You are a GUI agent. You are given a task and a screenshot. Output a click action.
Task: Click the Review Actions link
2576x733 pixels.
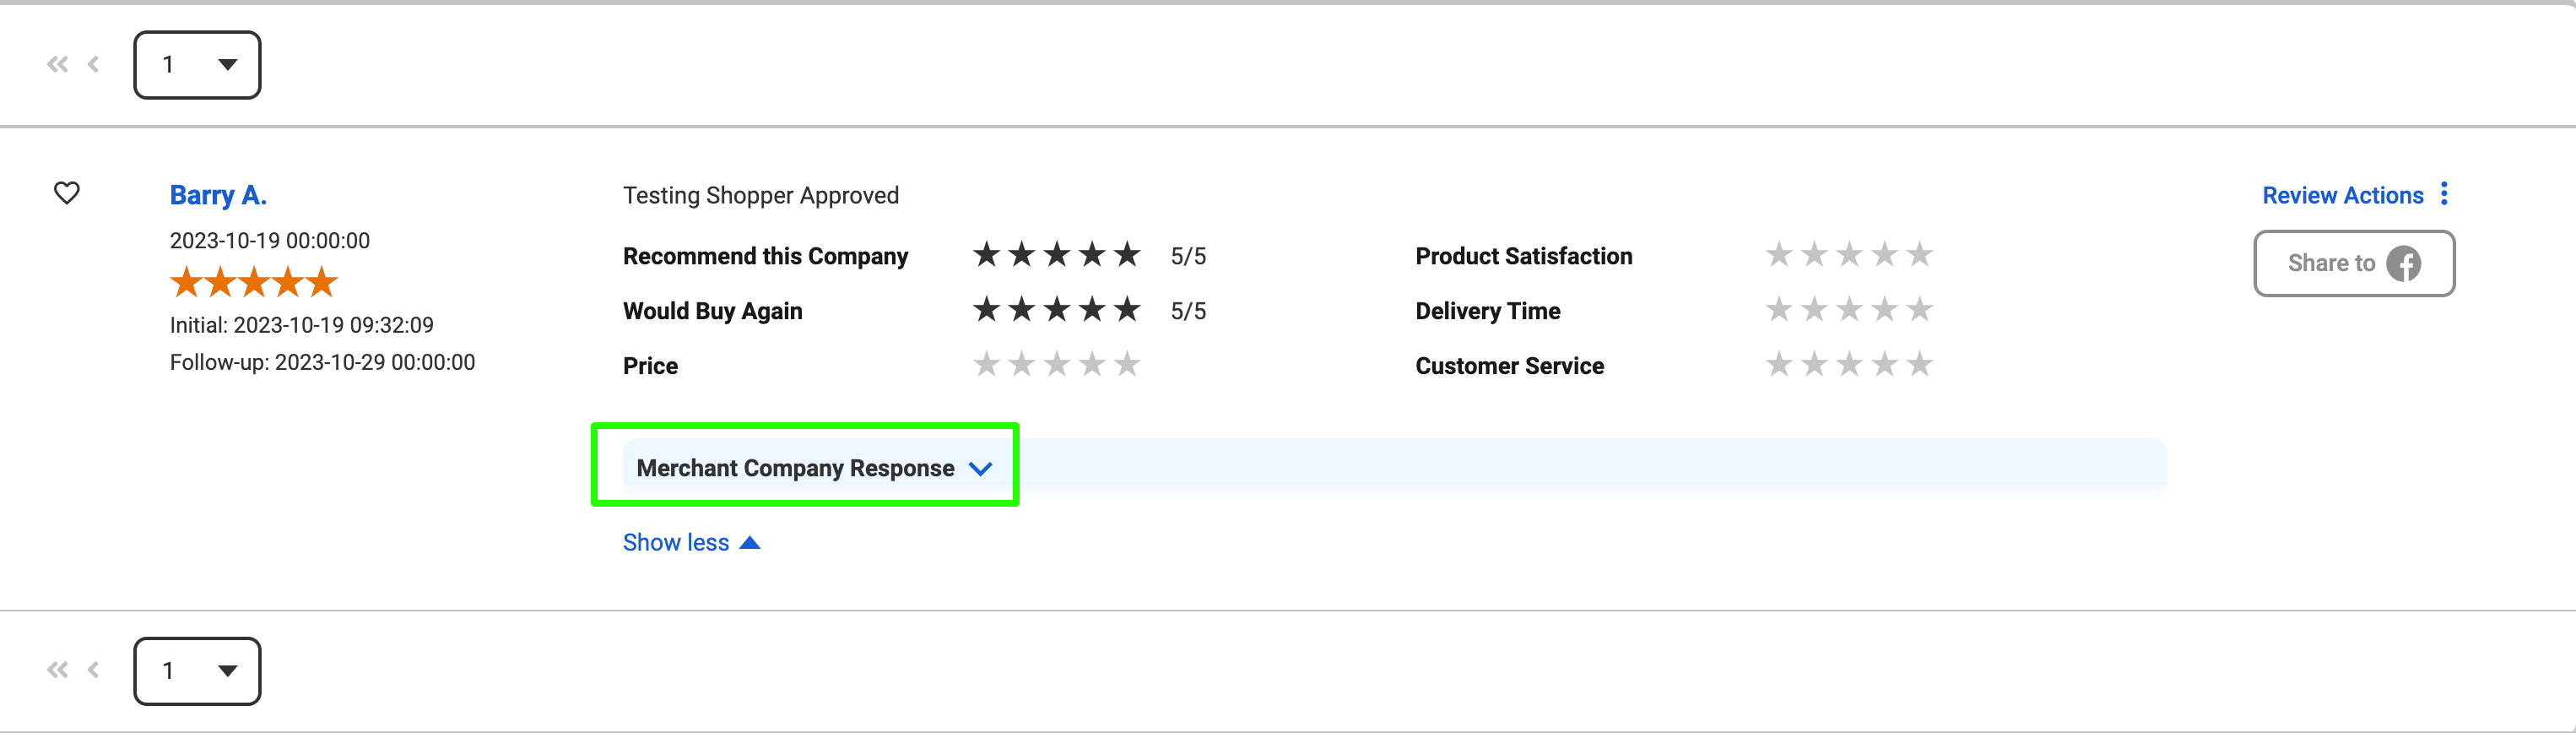pyautogui.click(x=2342, y=195)
